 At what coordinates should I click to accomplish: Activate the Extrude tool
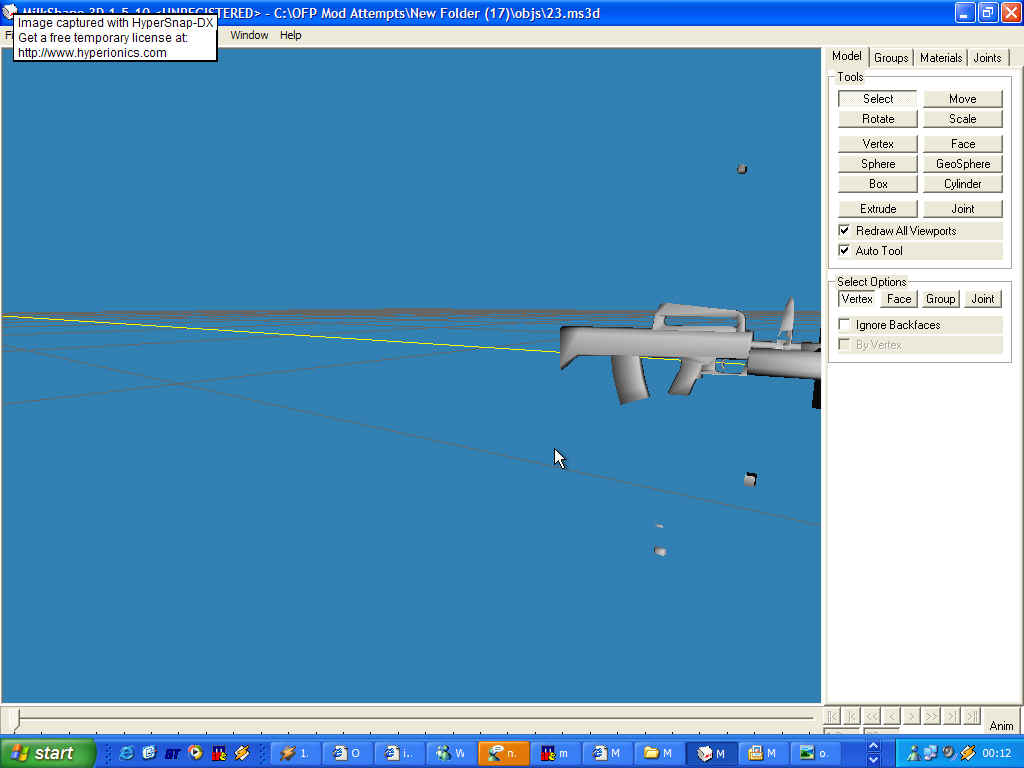(x=878, y=209)
